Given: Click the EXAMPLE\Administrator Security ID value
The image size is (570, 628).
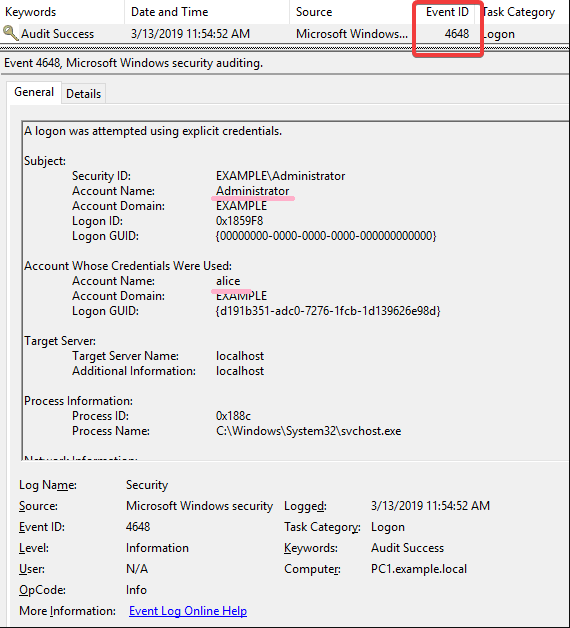Looking at the screenshot, I should click(x=280, y=176).
